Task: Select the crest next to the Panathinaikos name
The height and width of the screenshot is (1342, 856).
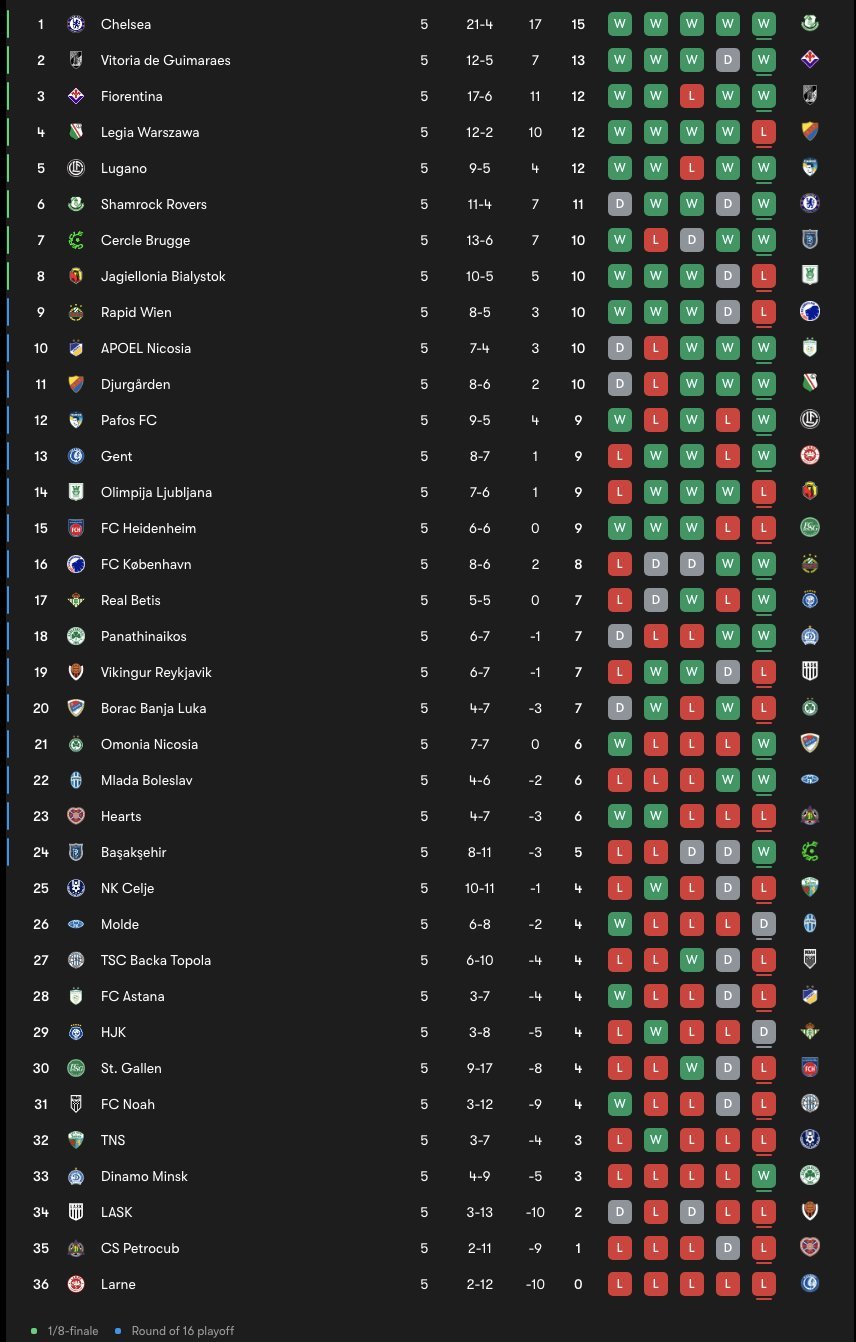Action: 75,636
